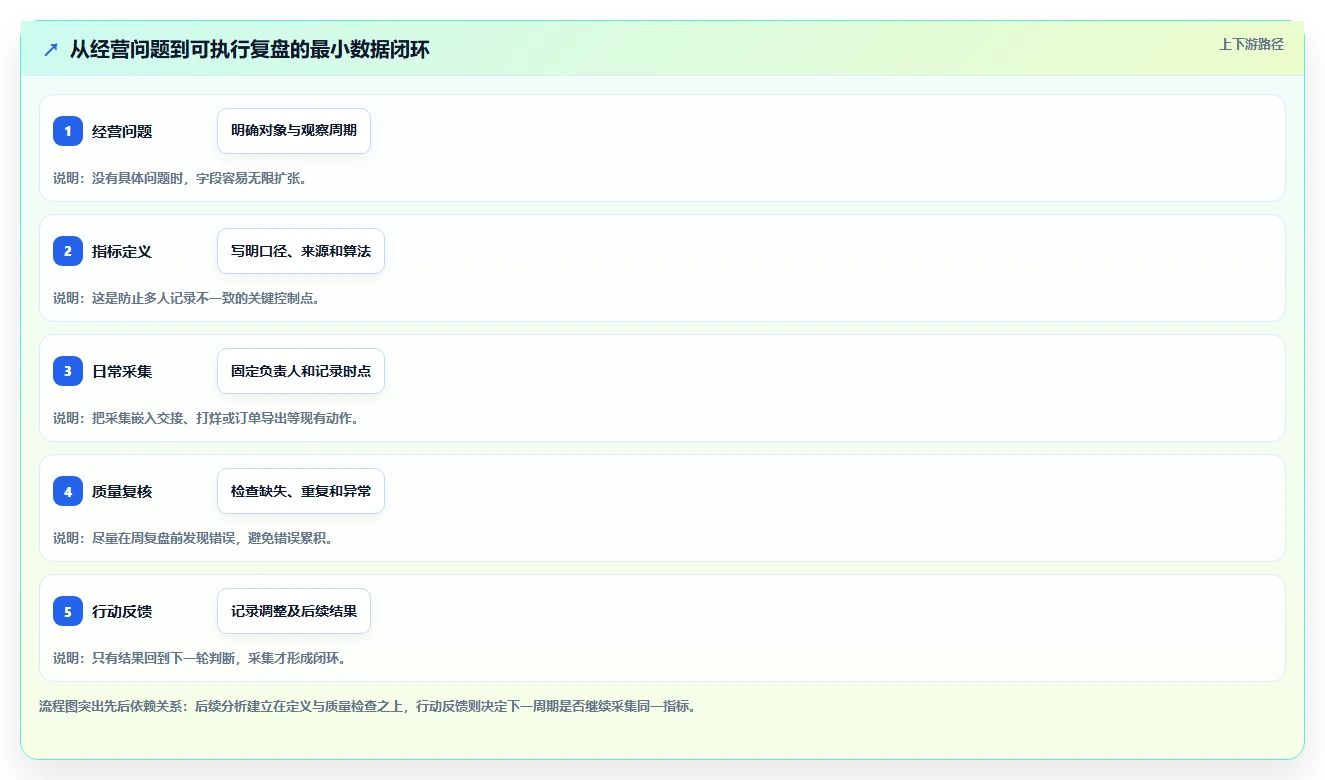Select the 写明口径、来源和算法 chip
The height and width of the screenshot is (780, 1325).
tap(301, 251)
